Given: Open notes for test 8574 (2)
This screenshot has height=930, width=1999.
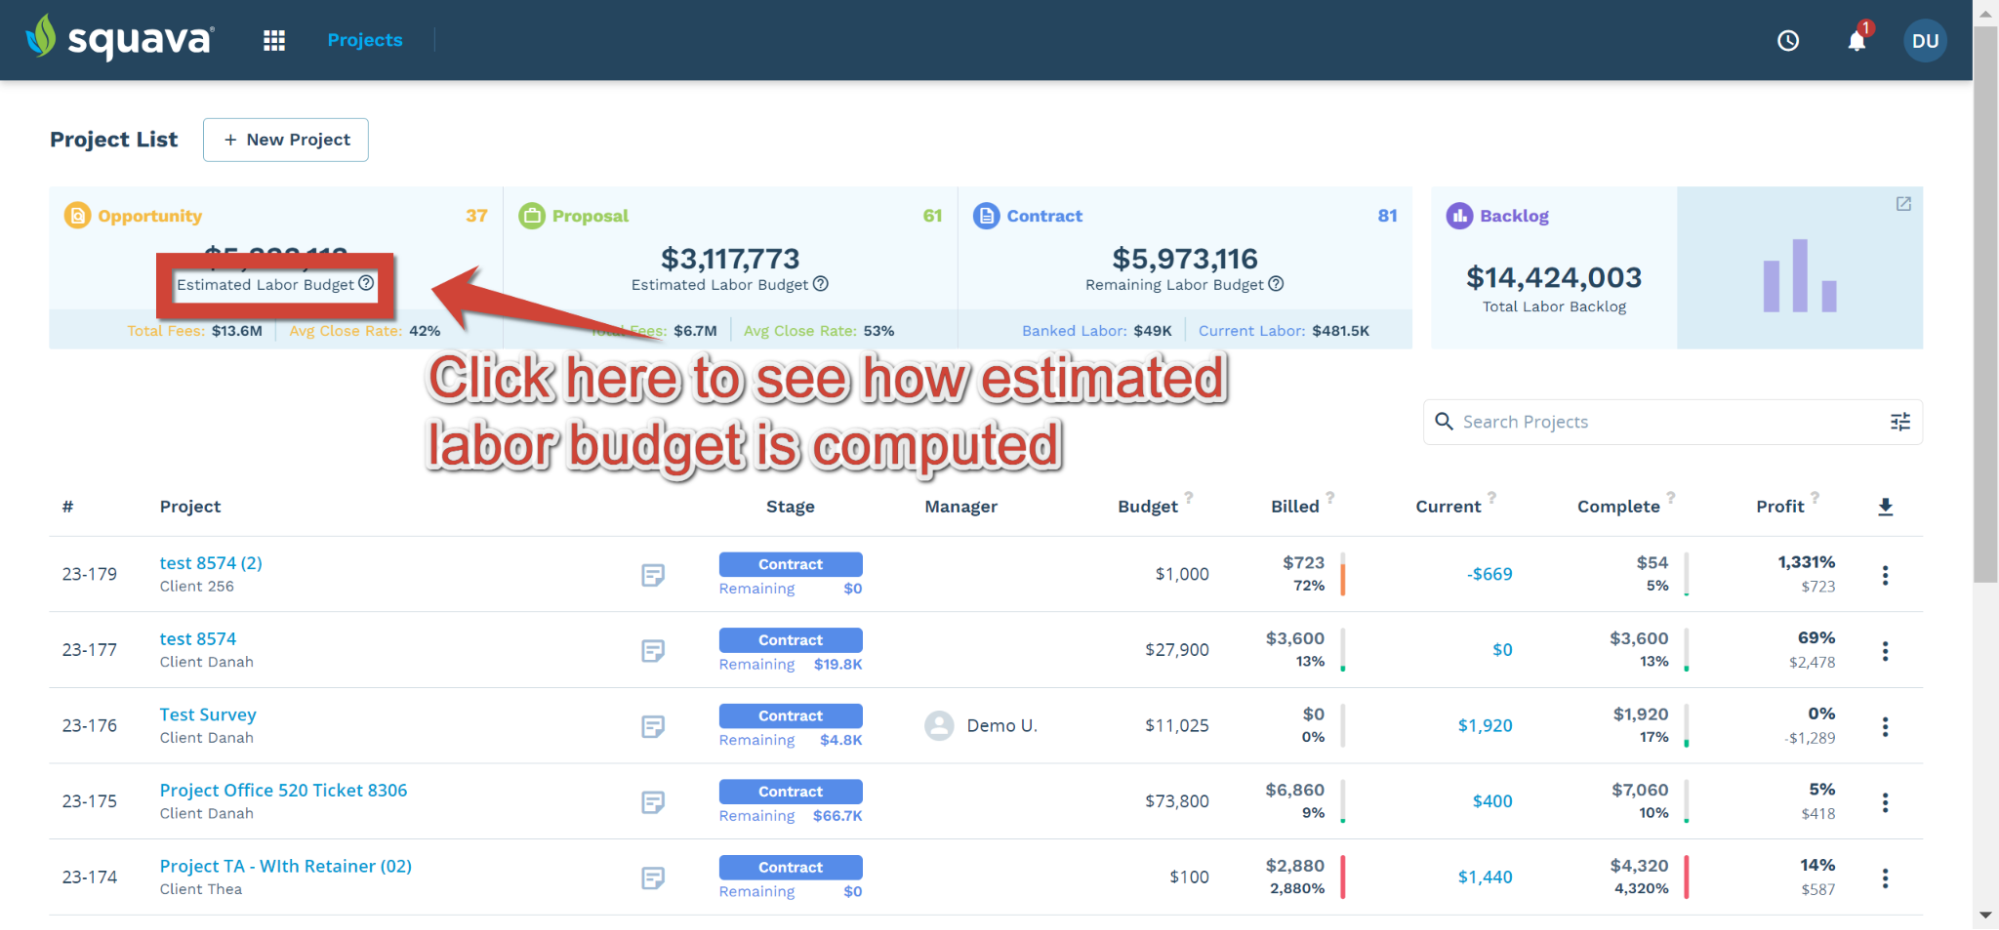Looking at the screenshot, I should pyautogui.click(x=653, y=575).
